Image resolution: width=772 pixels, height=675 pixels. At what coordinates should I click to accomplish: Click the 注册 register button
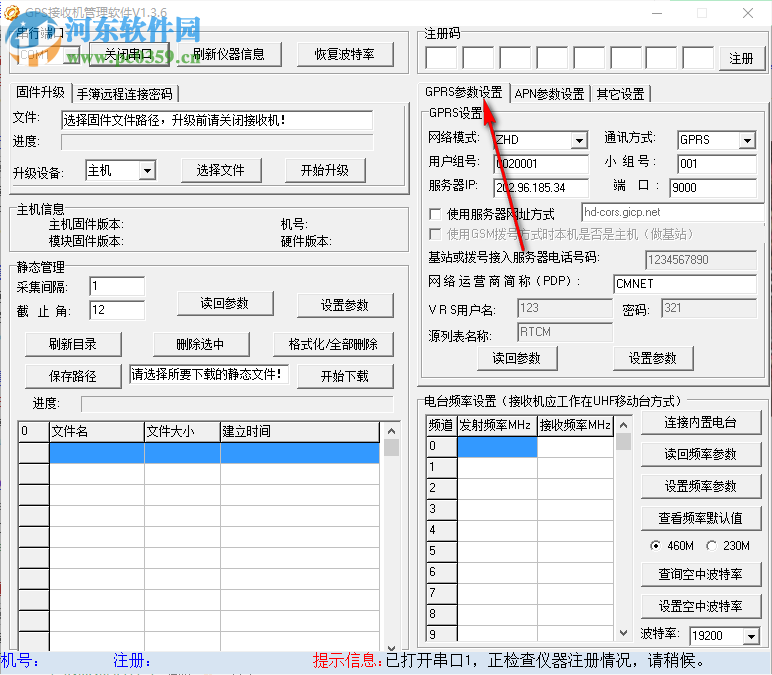(x=741, y=59)
